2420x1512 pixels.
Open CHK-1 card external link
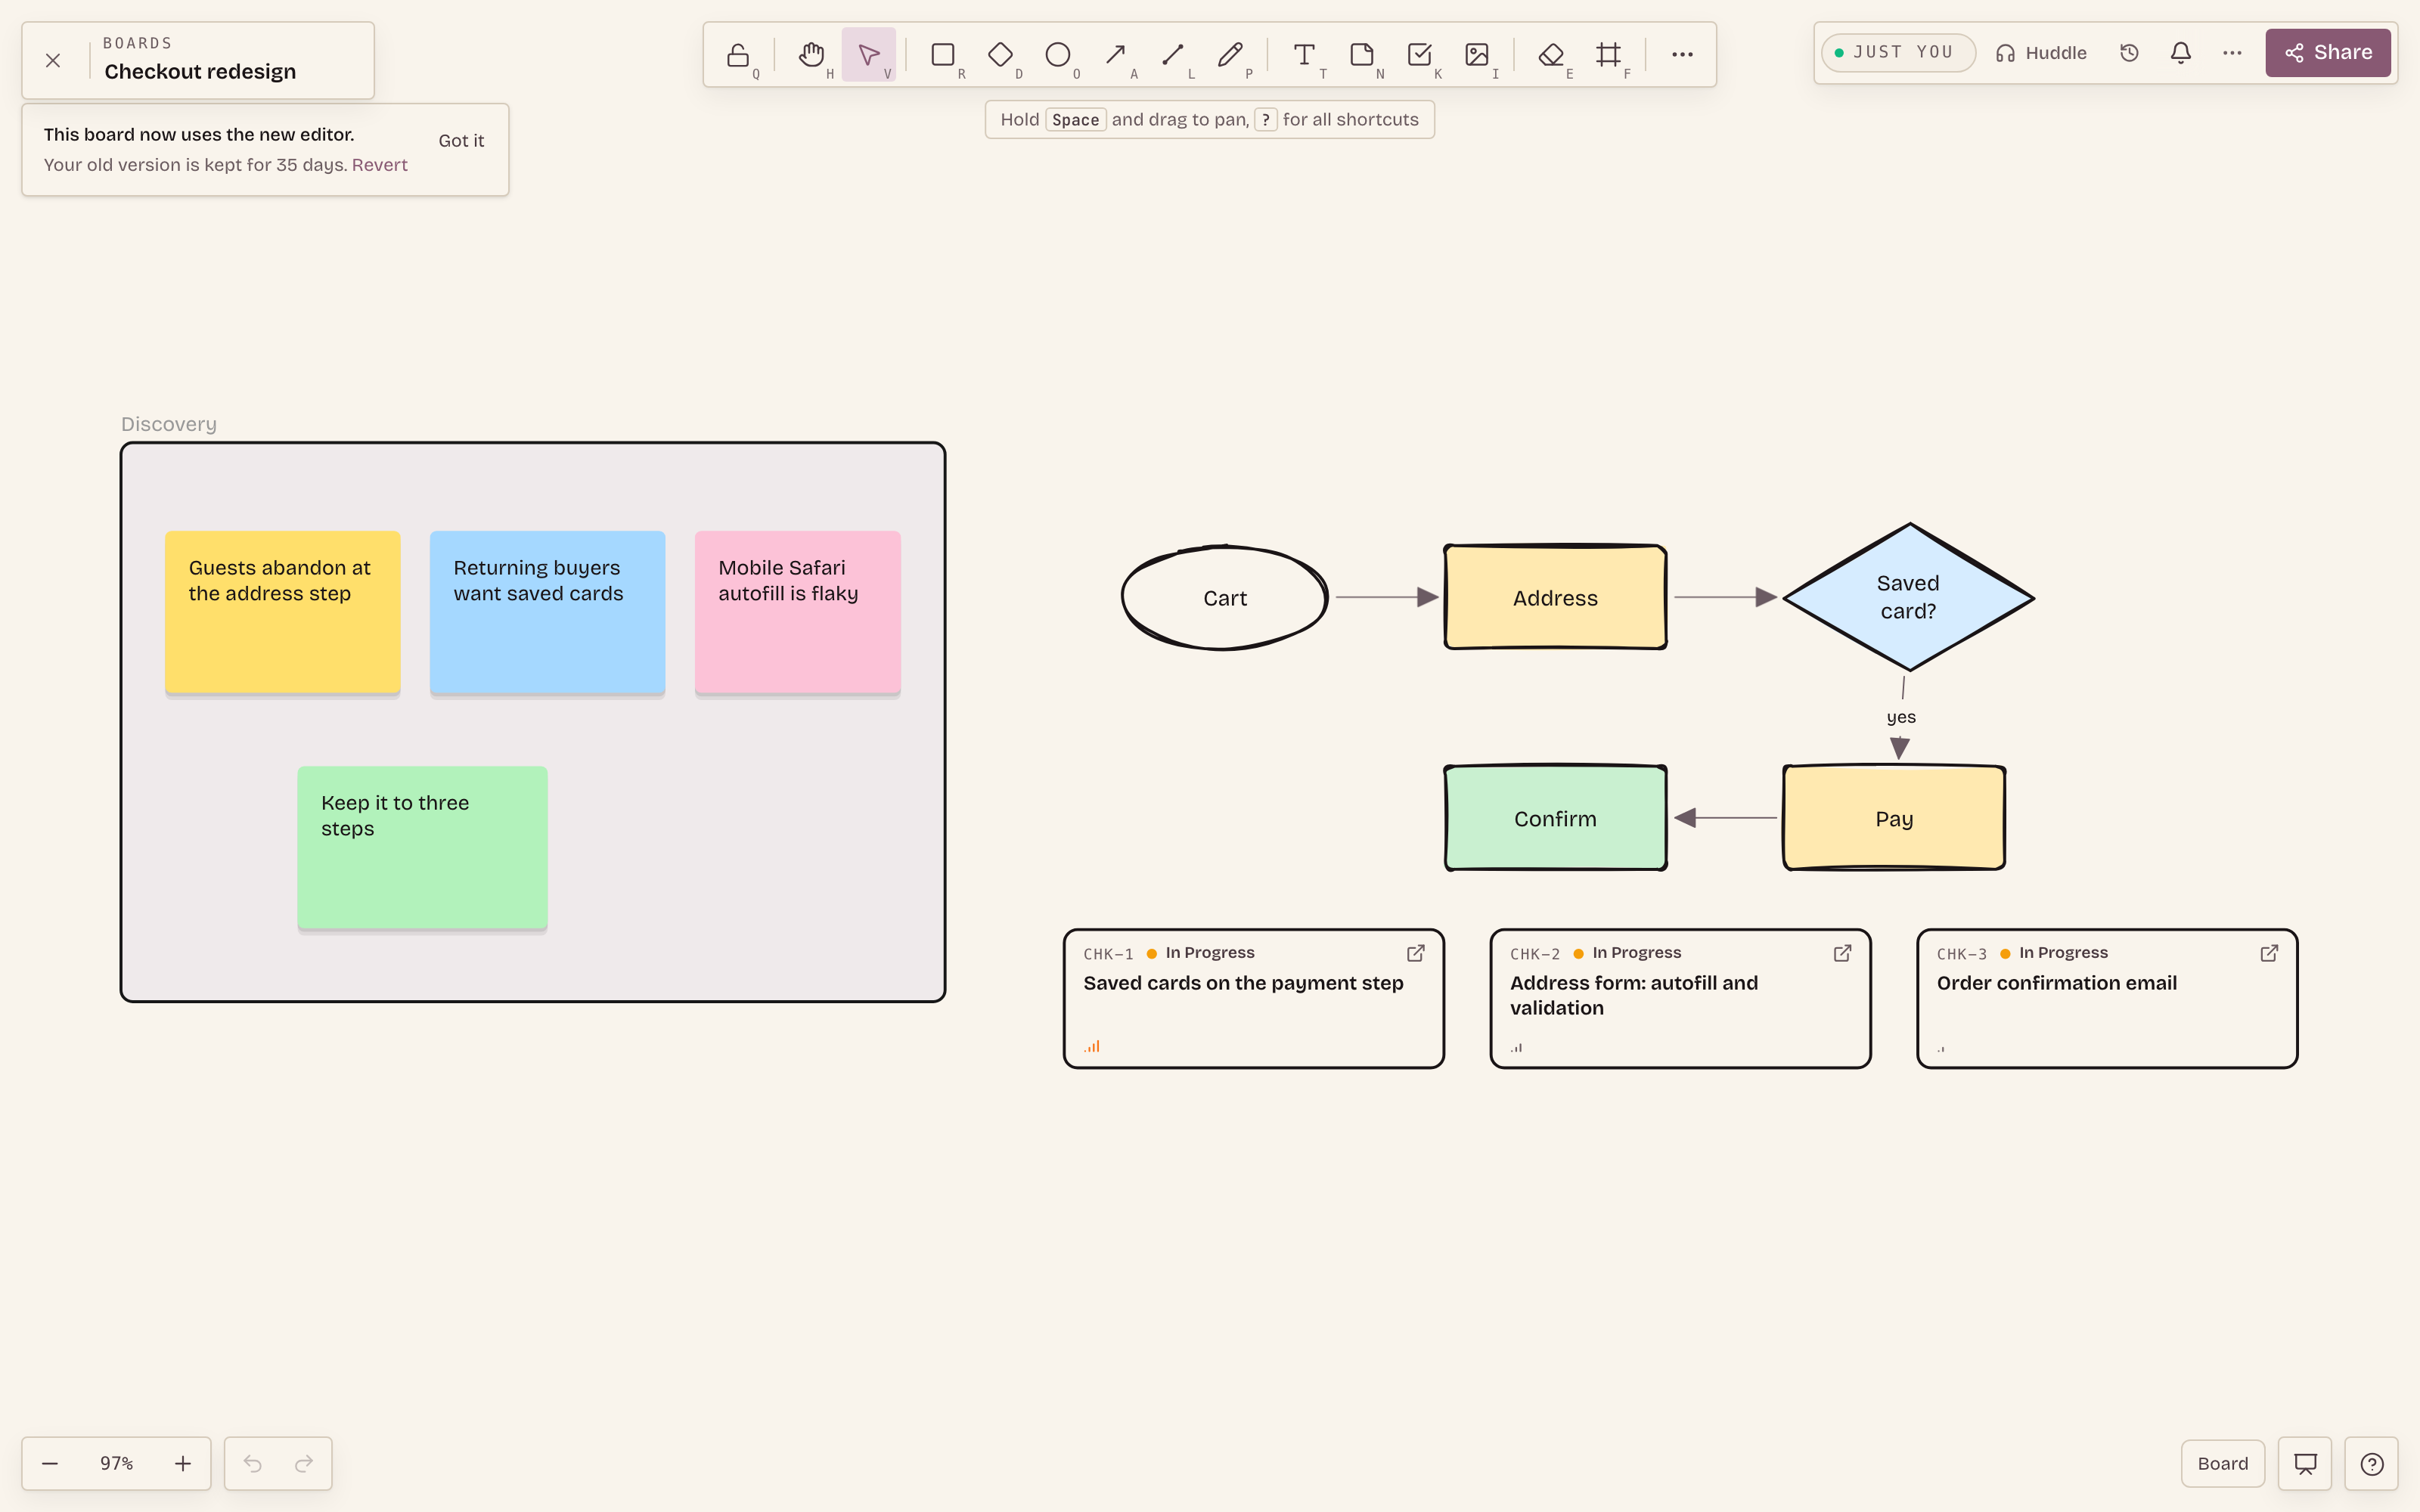pyautogui.click(x=1415, y=953)
